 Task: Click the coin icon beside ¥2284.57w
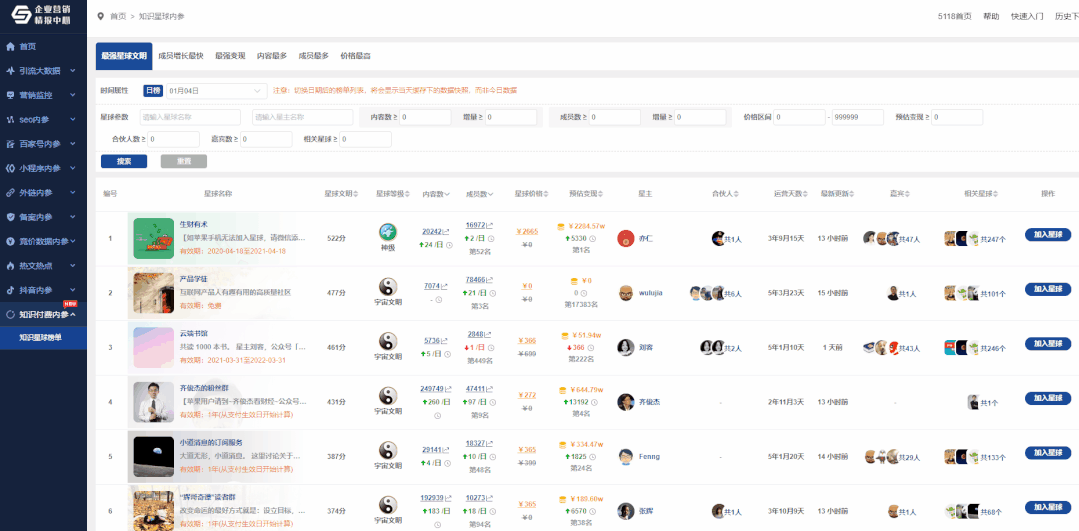point(561,226)
